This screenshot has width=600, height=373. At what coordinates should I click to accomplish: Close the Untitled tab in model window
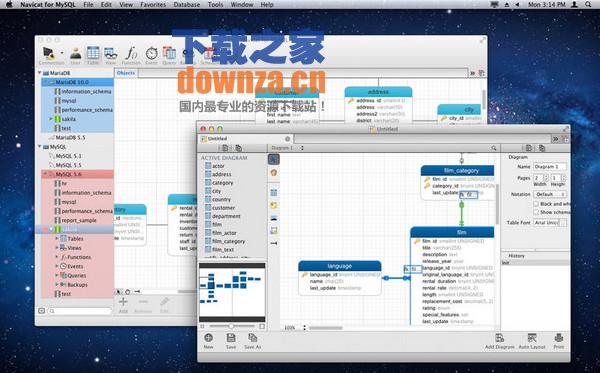[287, 138]
